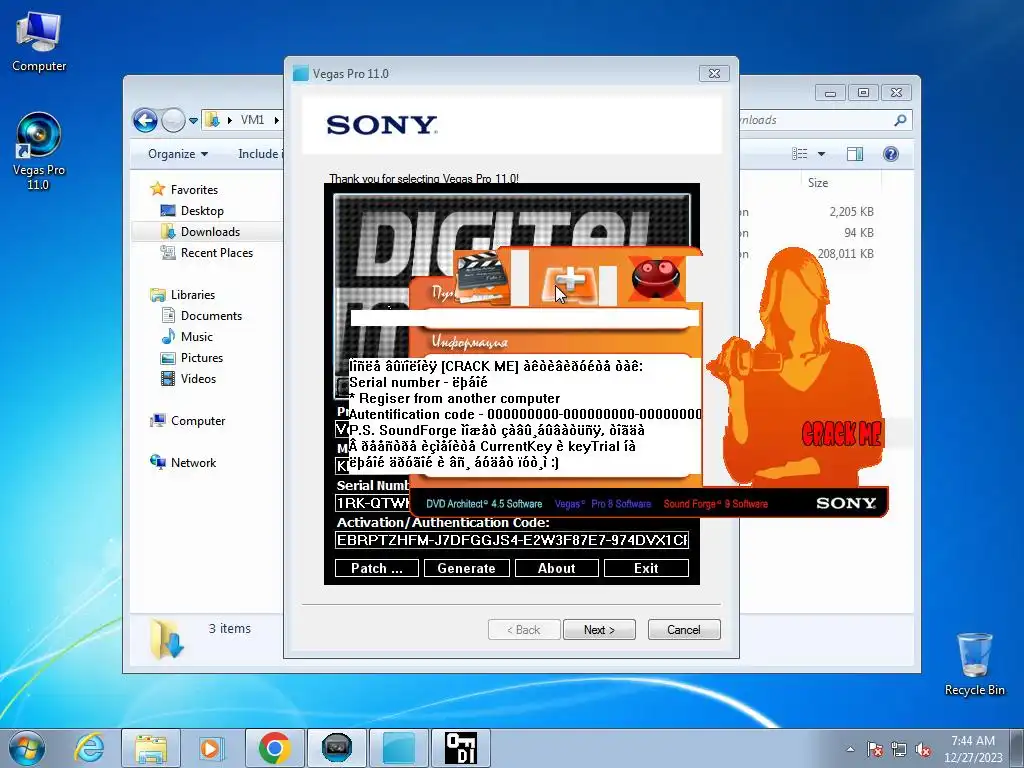Toggle the Explorer preview pane icon

854,154
